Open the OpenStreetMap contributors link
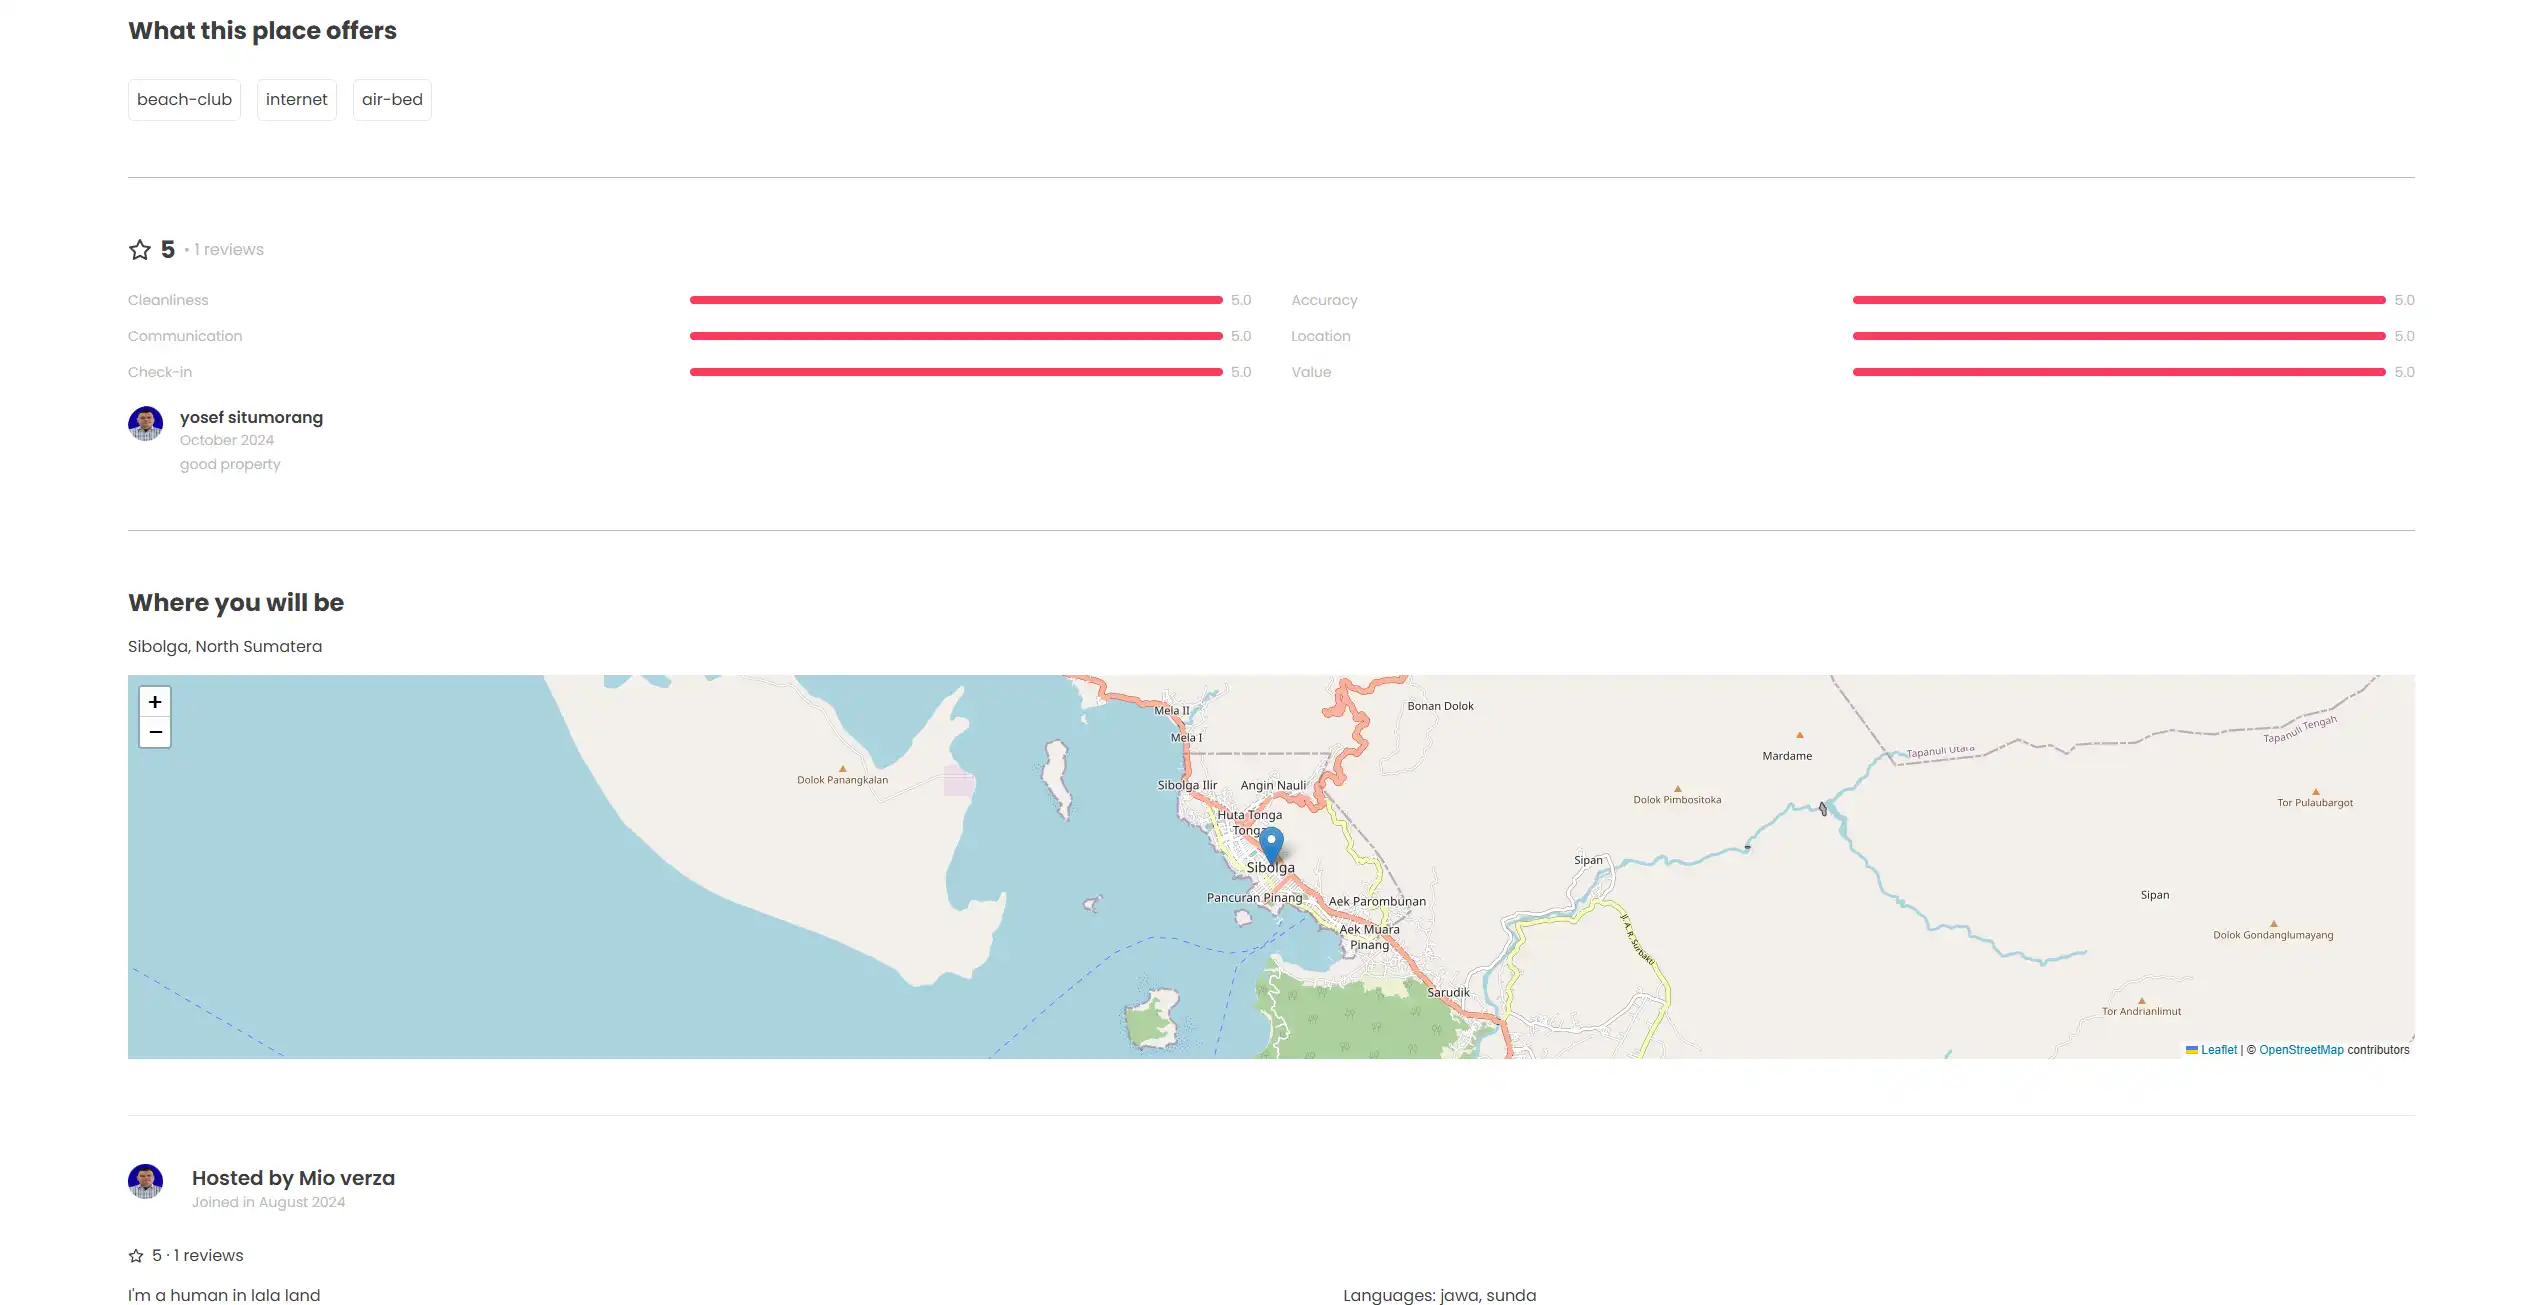Image resolution: width=2539 pixels, height=1305 pixels. (x=2301, y=1050)
